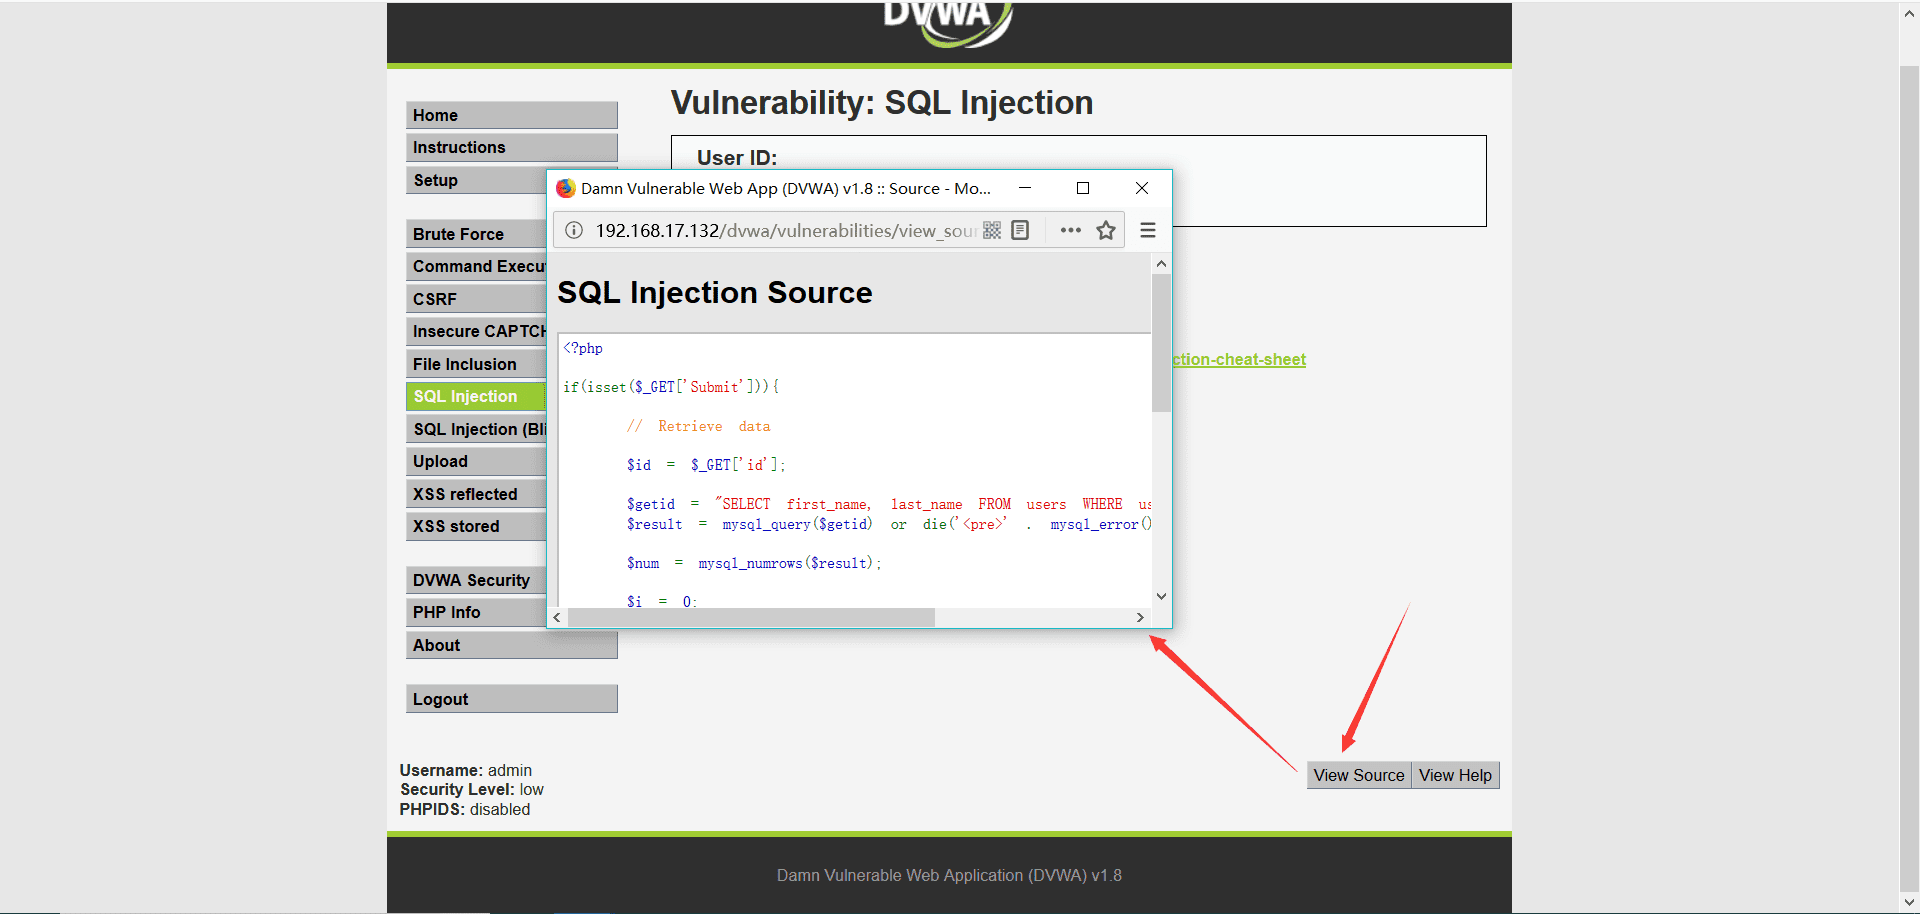
Task: Go to File Inclusion page
Action: click(x=476, y=364)
